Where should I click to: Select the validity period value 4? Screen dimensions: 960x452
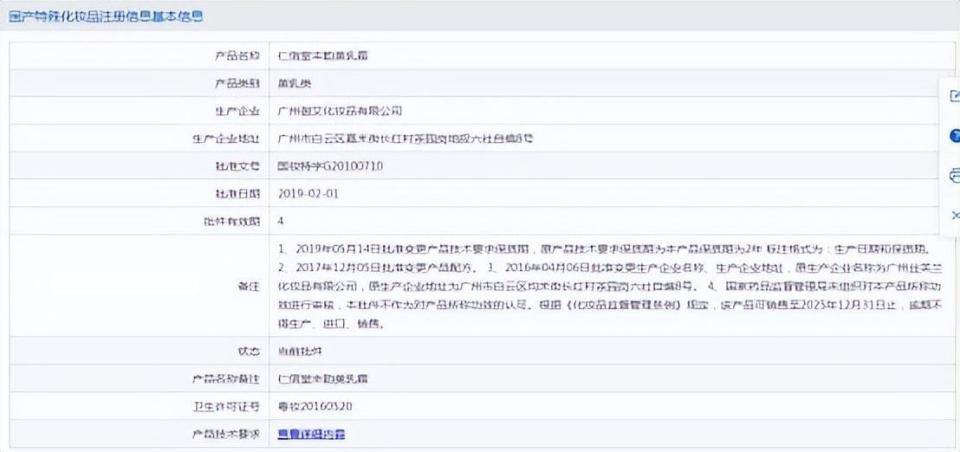(281, 220)
